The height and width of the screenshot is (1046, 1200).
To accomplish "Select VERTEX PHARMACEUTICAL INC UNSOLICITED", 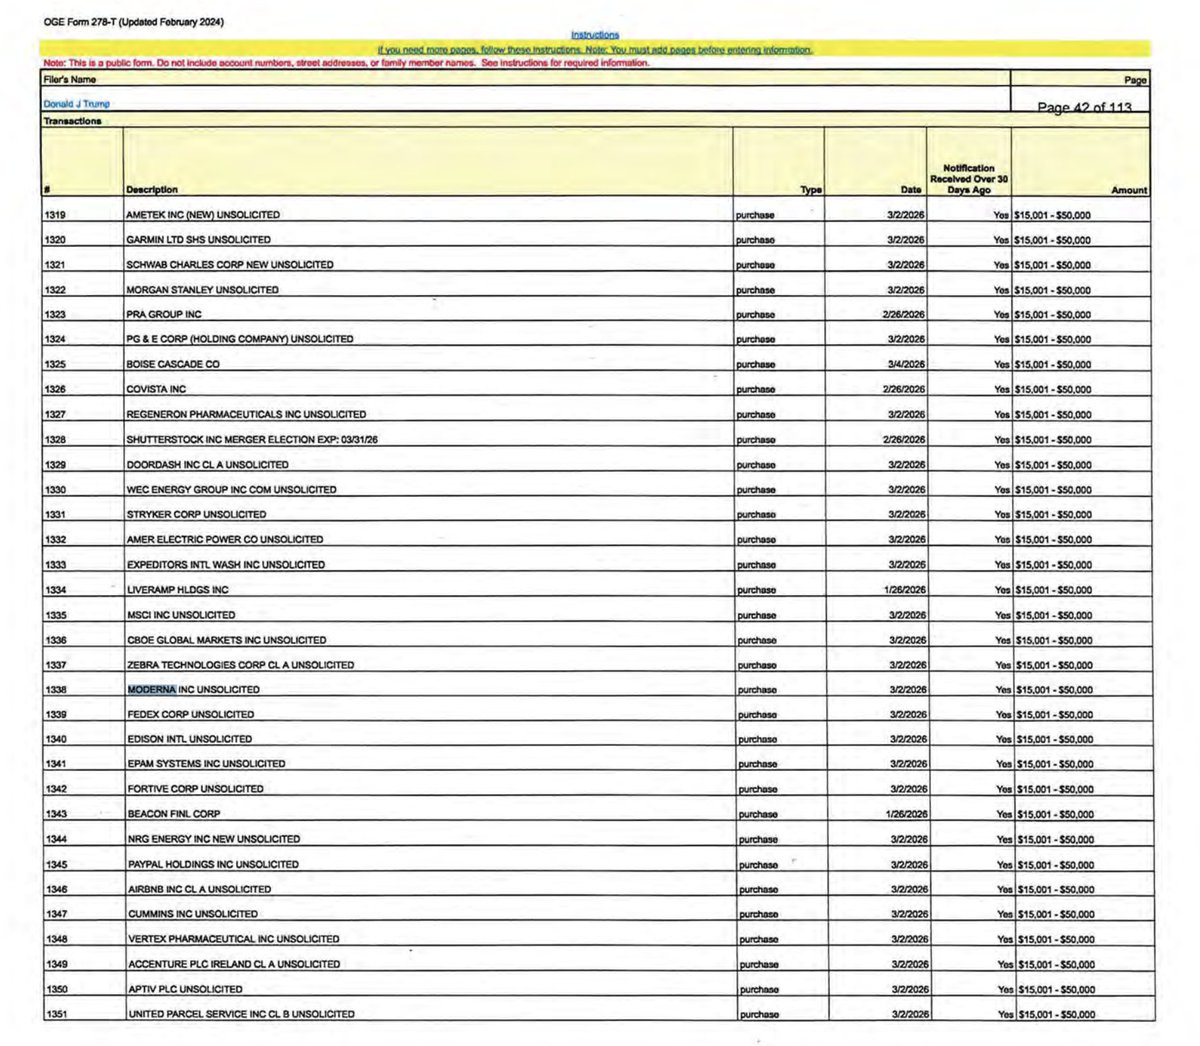I will coord(232,939).
